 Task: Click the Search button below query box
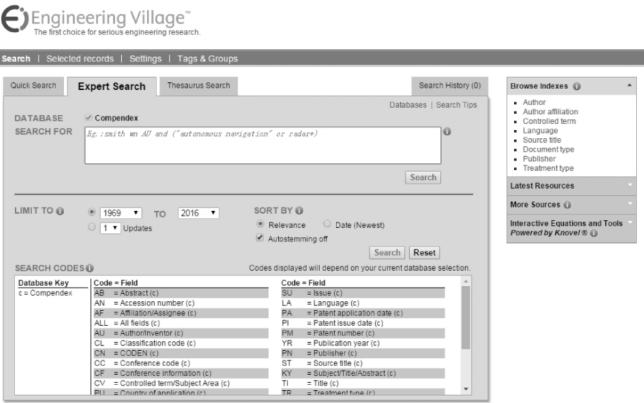[423, 177]
